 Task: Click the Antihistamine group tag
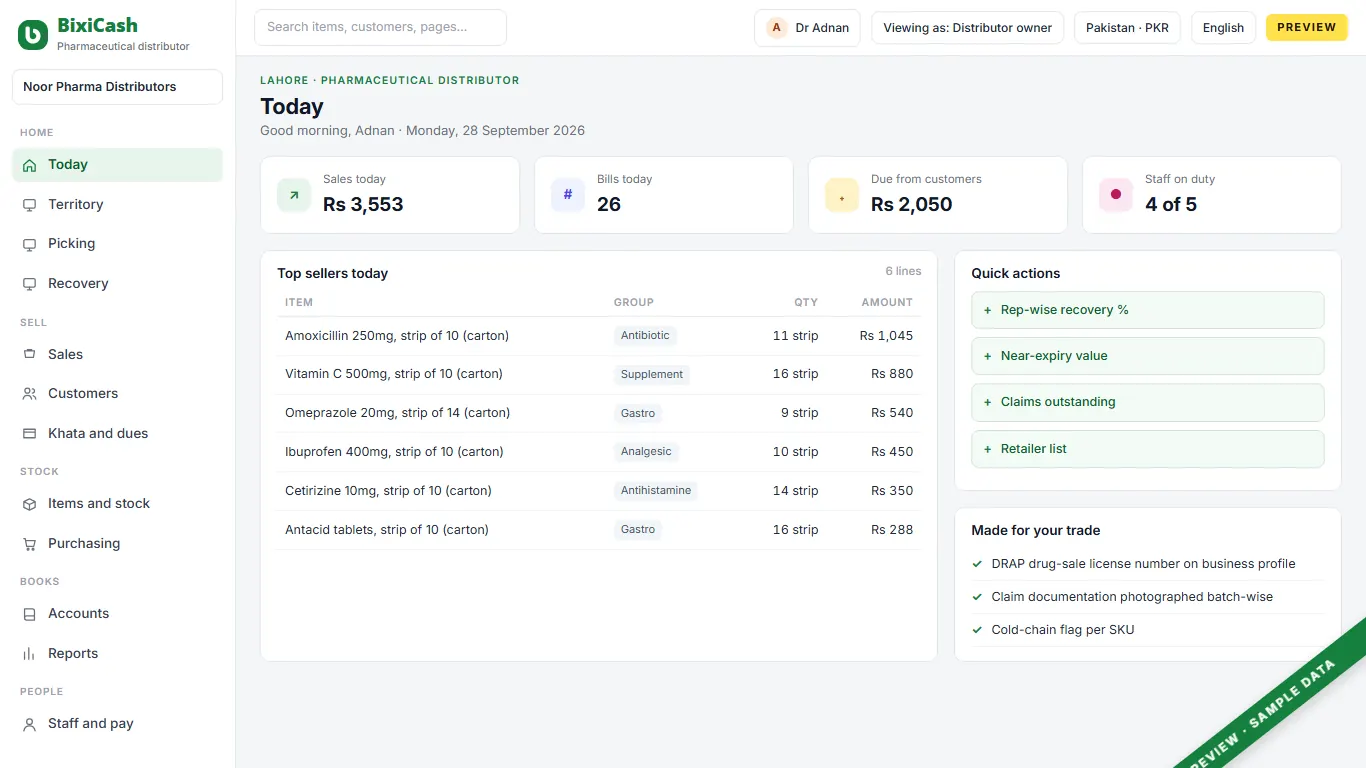(656, 491)
